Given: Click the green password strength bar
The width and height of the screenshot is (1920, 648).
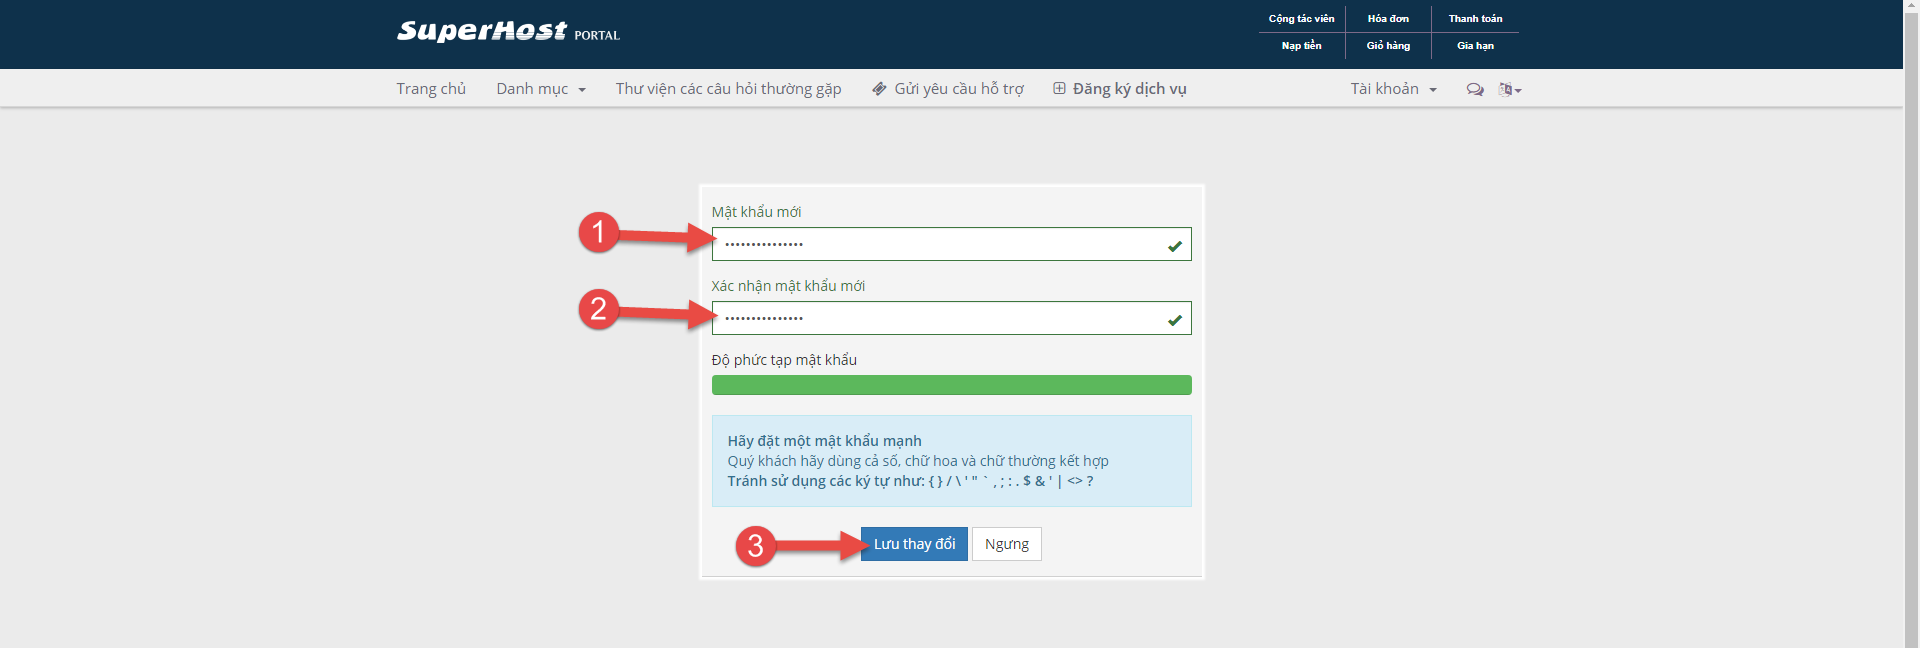Looking at the screenshot, I should click(x=951, y=385).
